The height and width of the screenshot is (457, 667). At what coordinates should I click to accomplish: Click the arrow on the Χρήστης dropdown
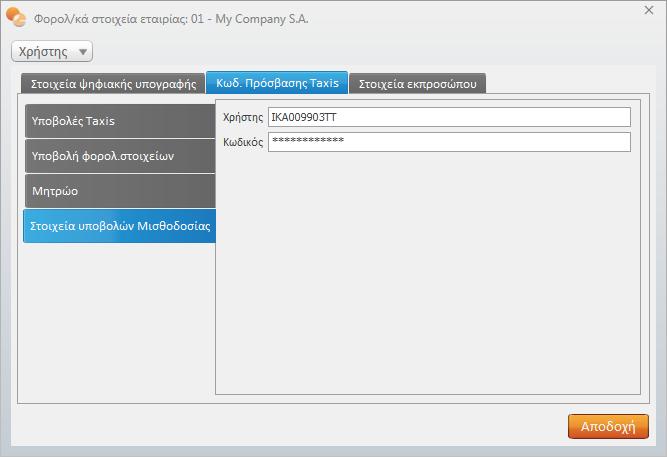click(x=82, y=52)
